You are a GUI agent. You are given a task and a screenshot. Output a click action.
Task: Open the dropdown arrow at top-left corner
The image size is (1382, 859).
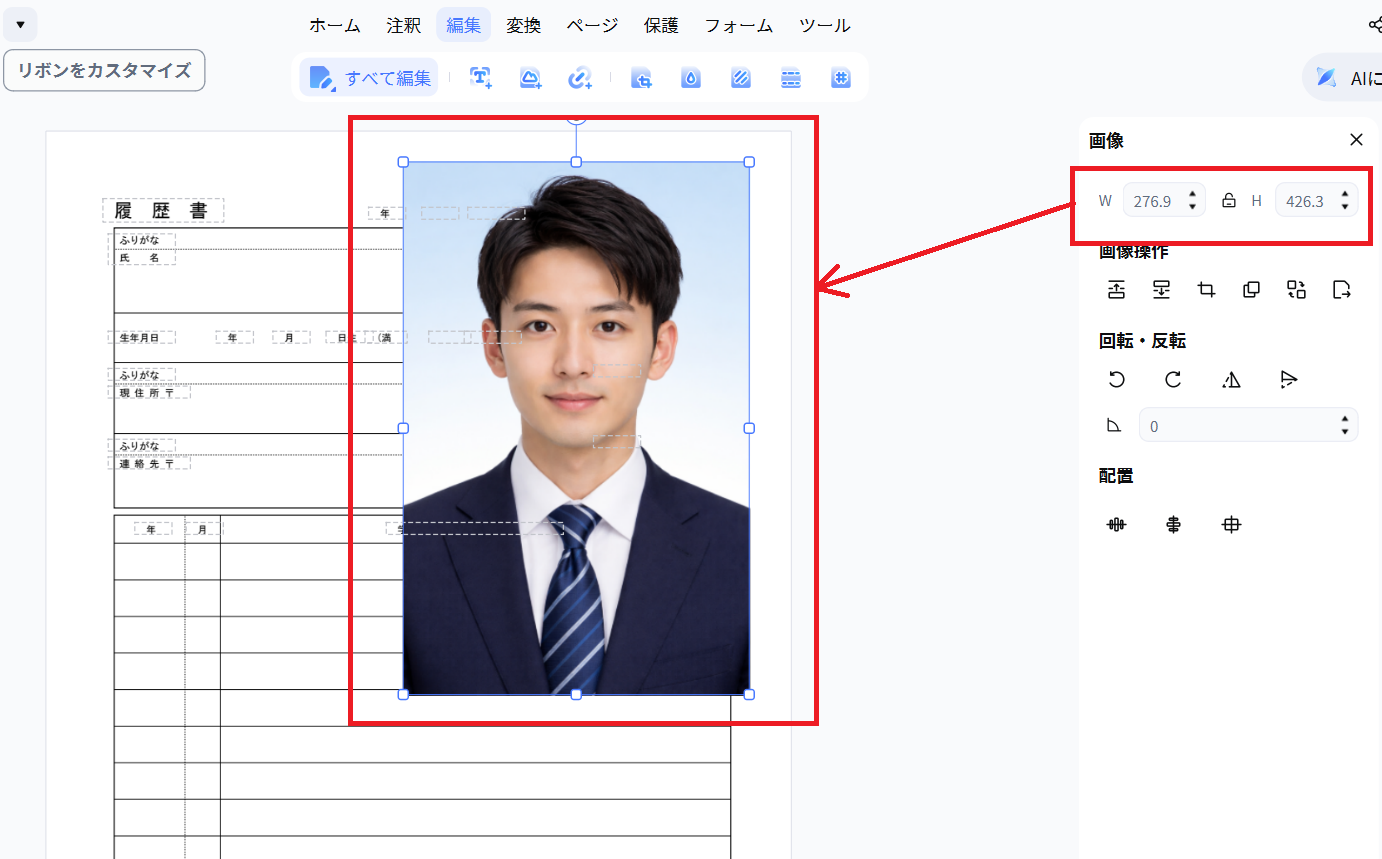coord(20,24)
